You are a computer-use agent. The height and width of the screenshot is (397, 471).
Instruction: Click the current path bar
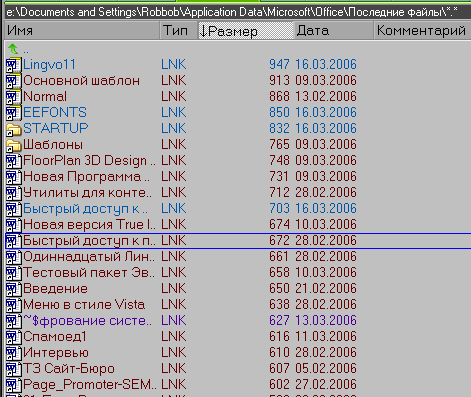coord(237,12)
